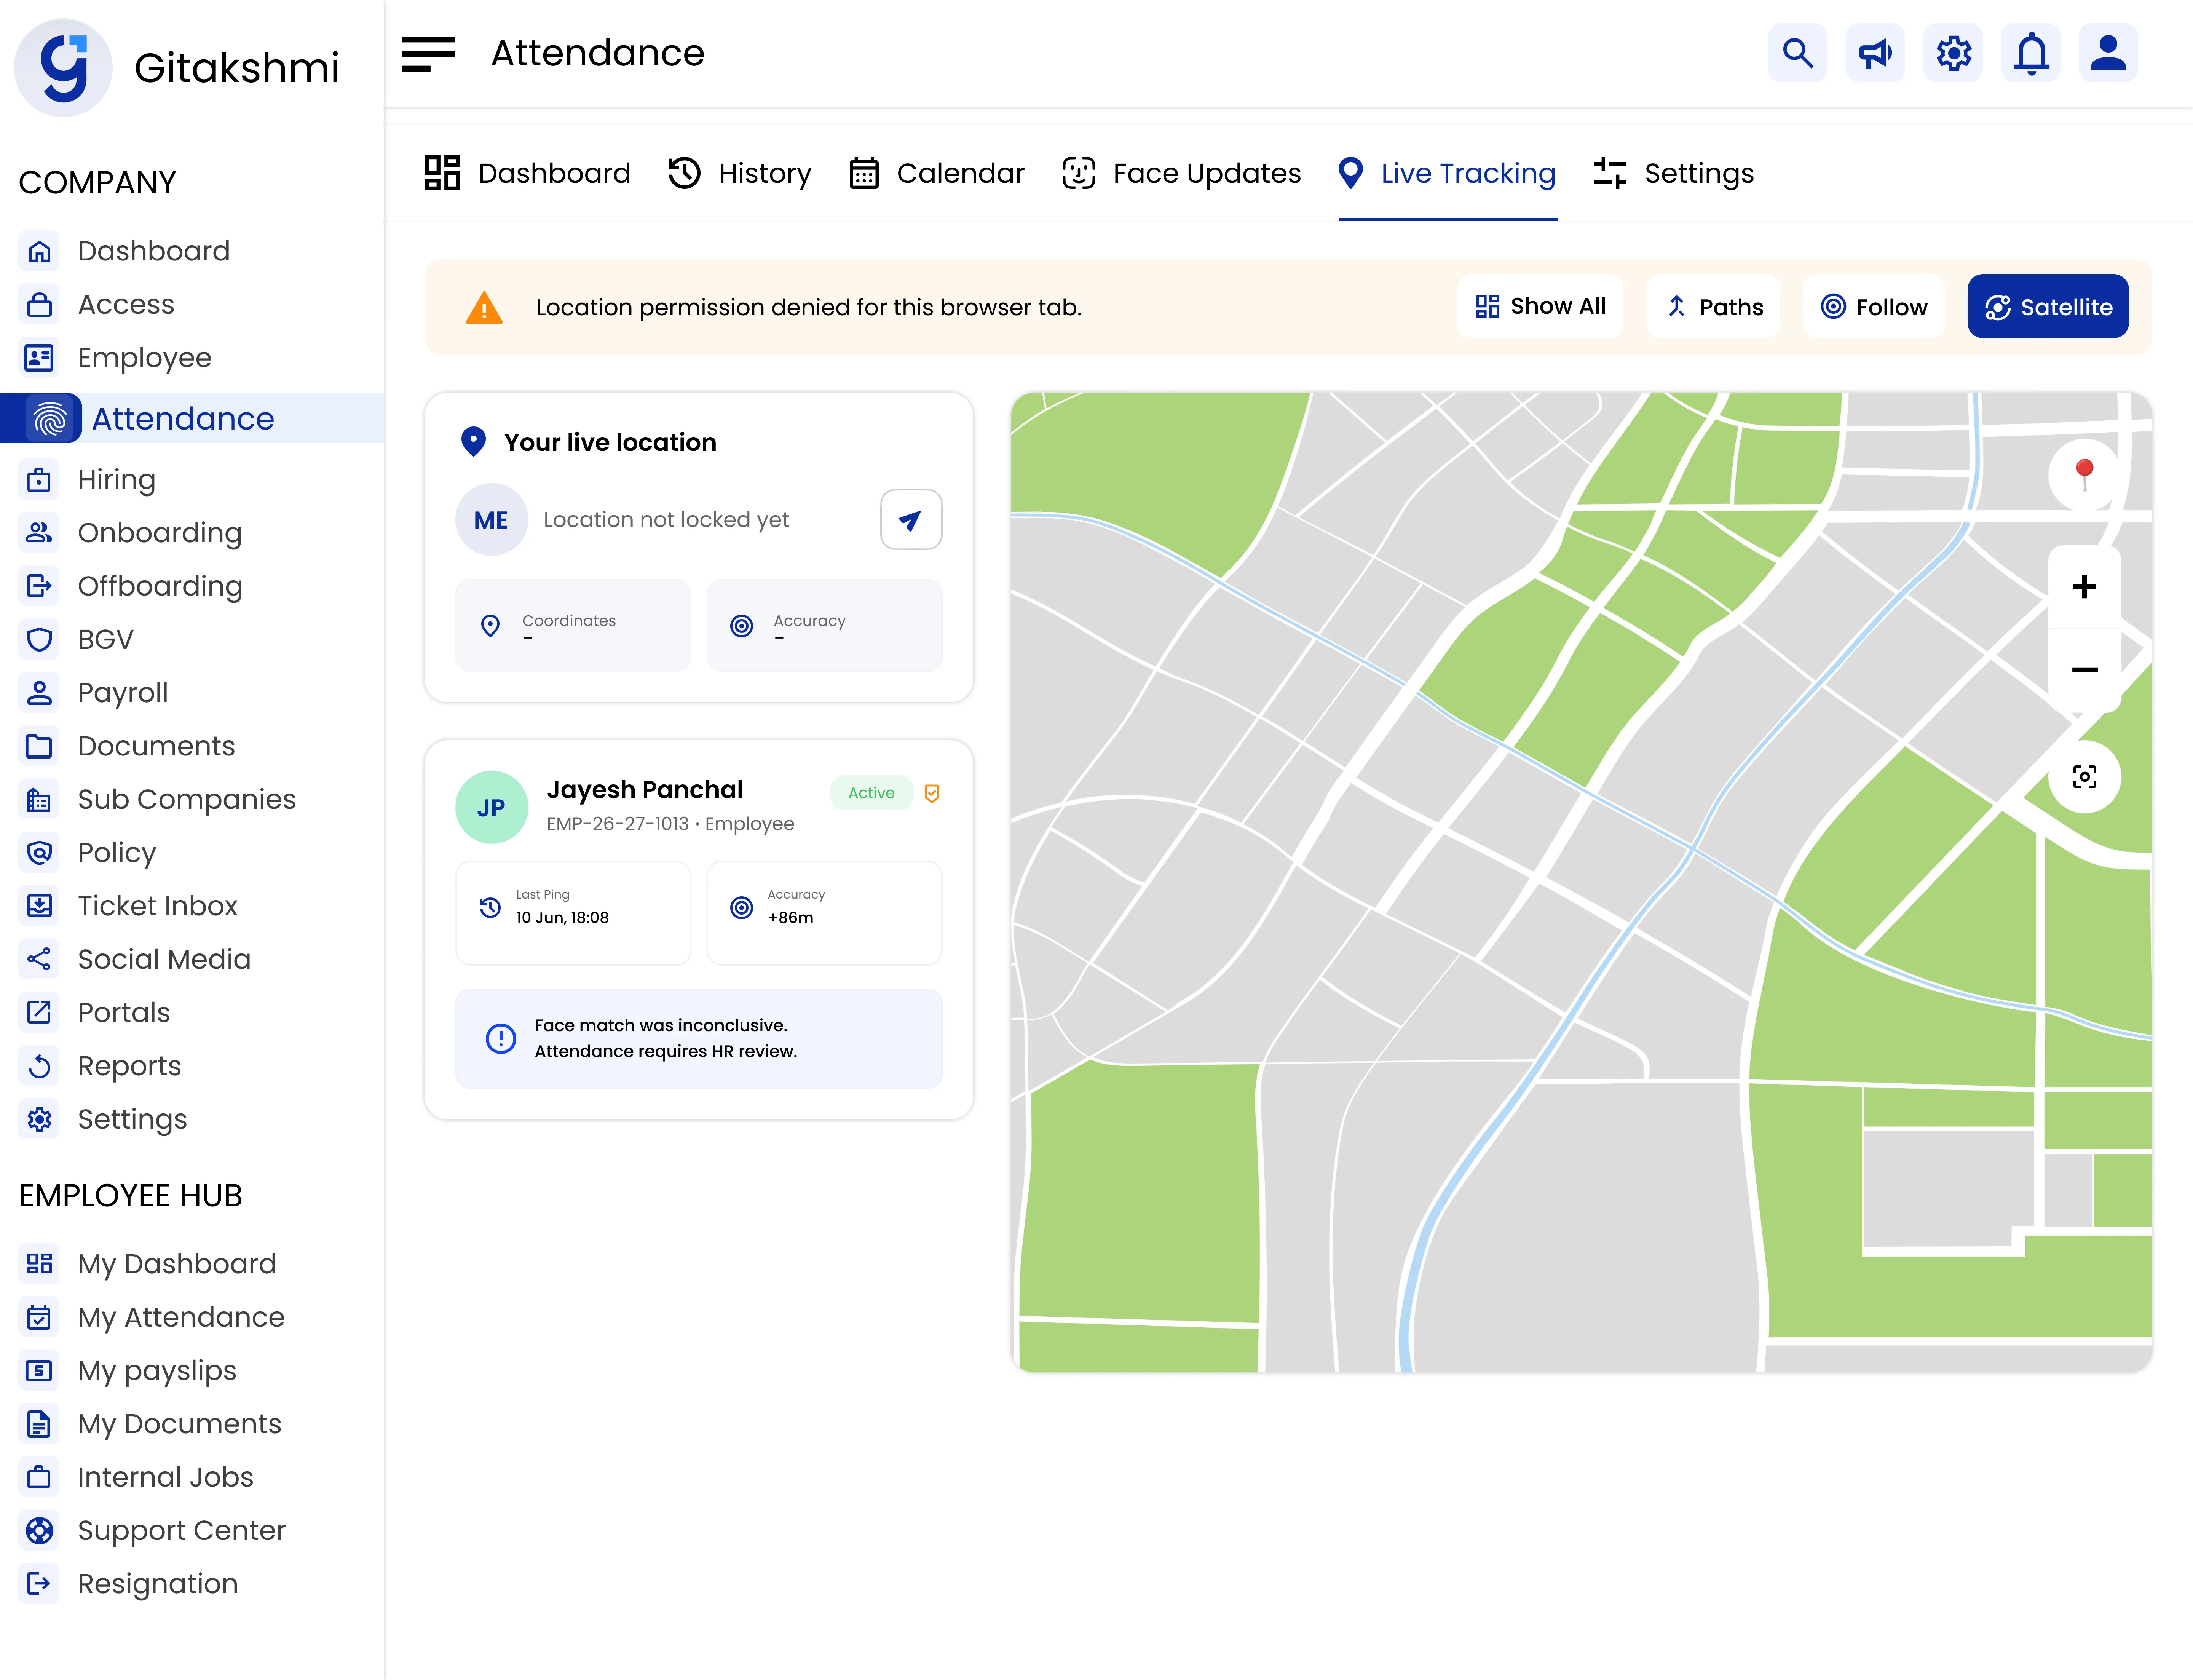The image size is (2193, 1680).
Task: Click the Show All button
Action: (x=1540, y=306)
